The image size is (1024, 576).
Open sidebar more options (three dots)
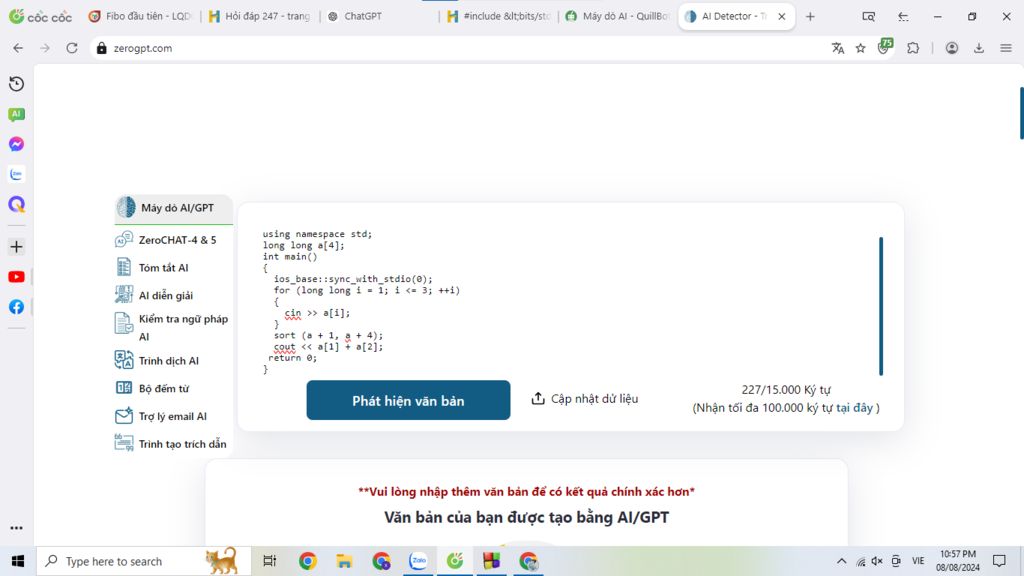point(16,528)
